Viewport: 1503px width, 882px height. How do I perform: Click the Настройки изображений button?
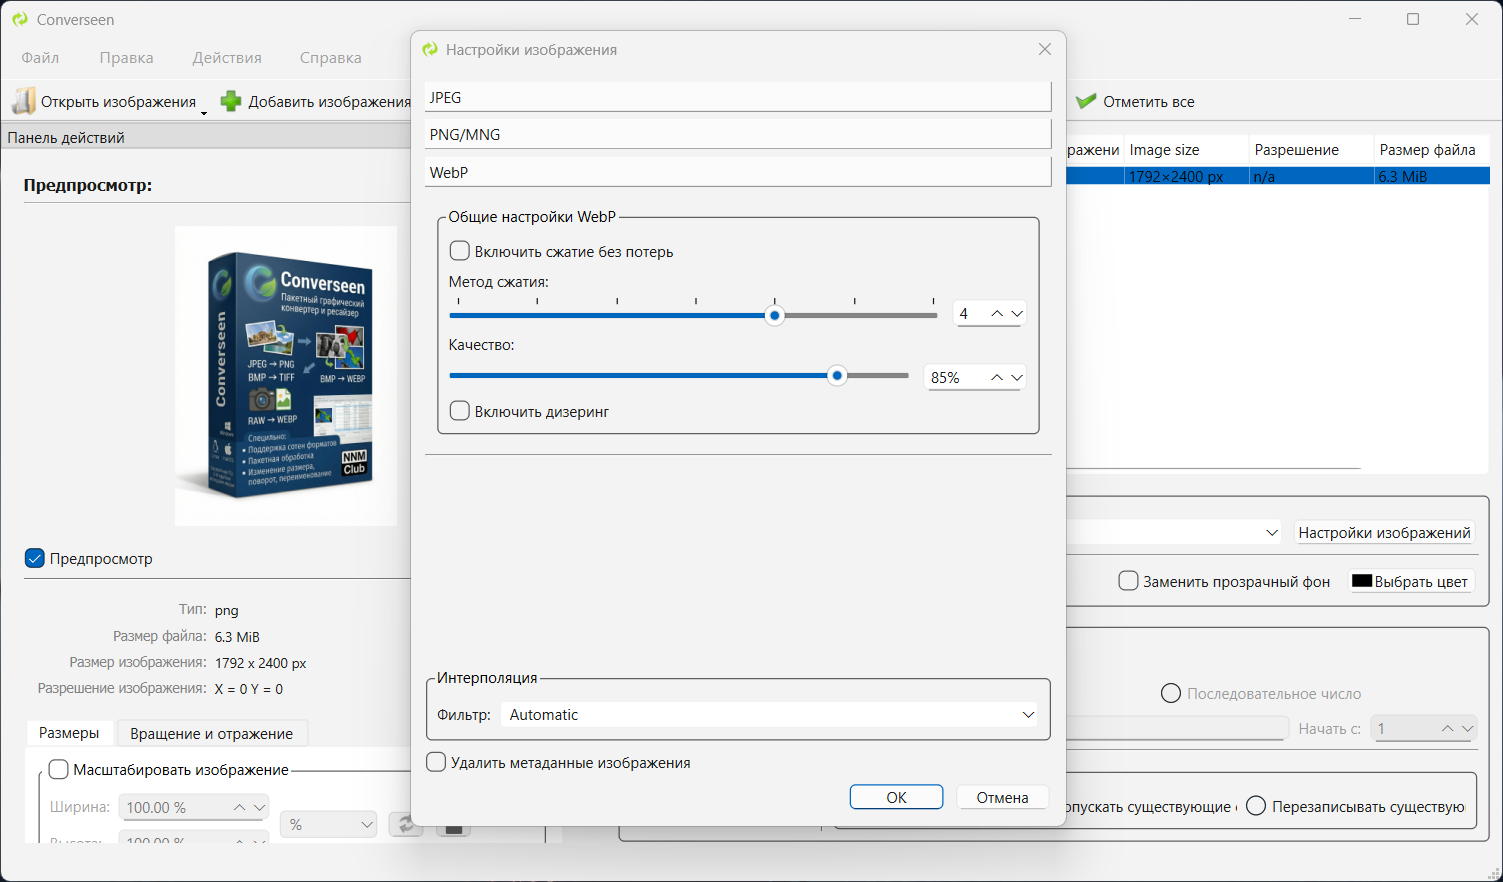click(x=1384, y=532)
